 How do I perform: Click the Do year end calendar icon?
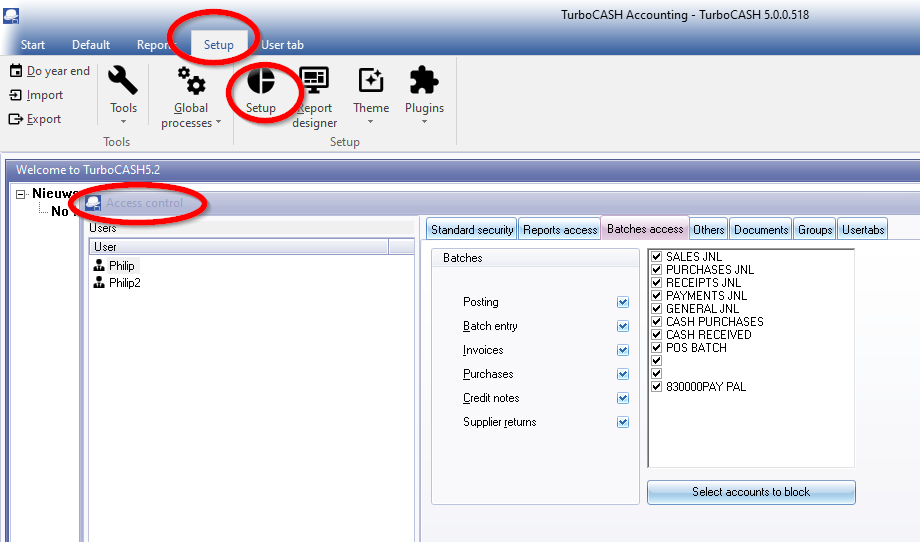pos(16,71)
